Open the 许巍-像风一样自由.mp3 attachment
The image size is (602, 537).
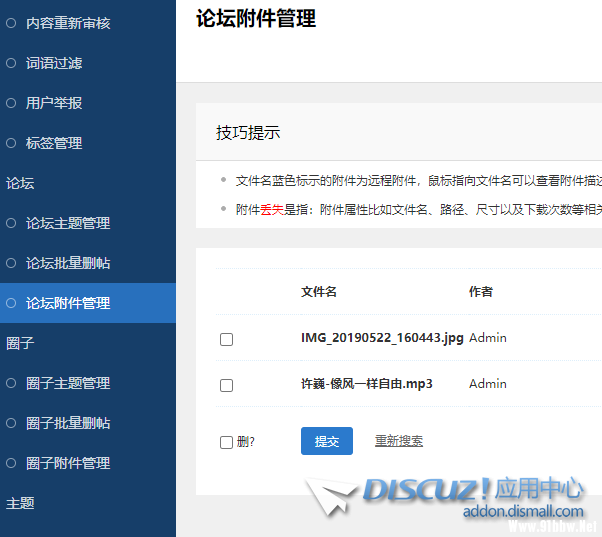(x=366, y=384)
